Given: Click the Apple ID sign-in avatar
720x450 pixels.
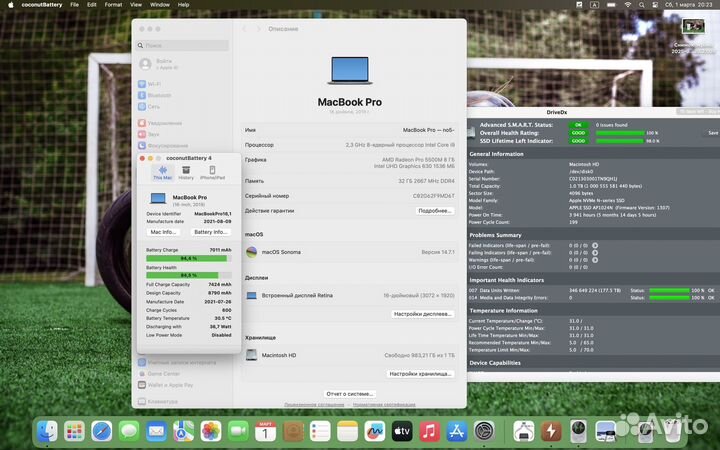Looking at the screenshot, I should click(x=146, y=64).
